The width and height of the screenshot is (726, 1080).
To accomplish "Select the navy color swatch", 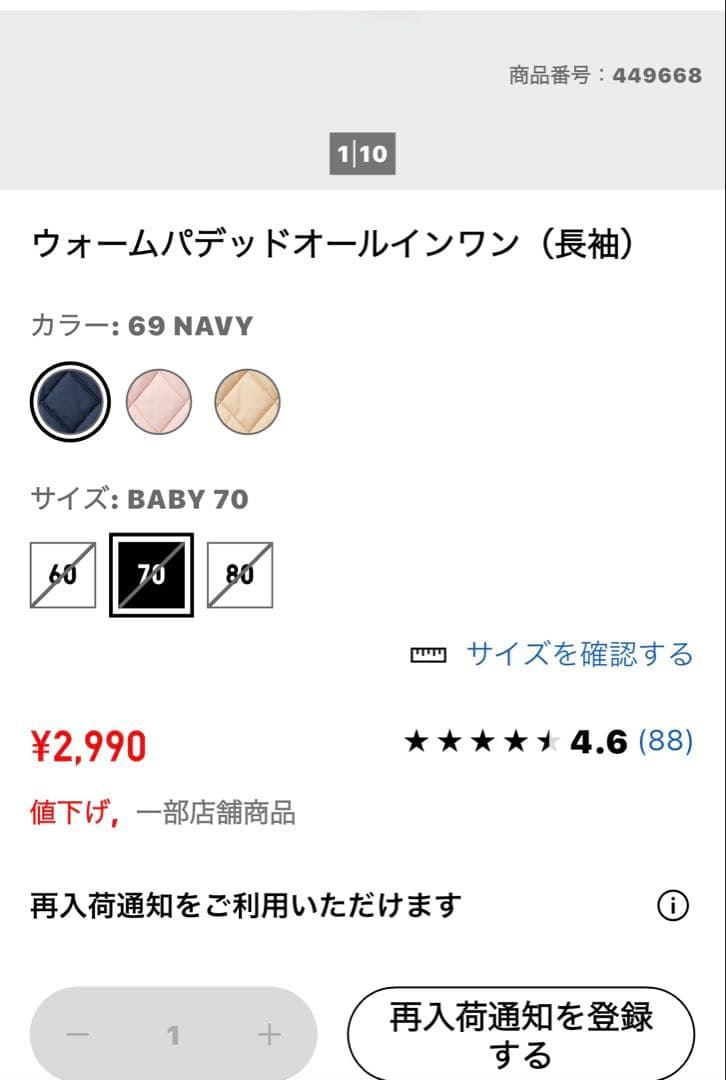I will (x=69, y=402).
